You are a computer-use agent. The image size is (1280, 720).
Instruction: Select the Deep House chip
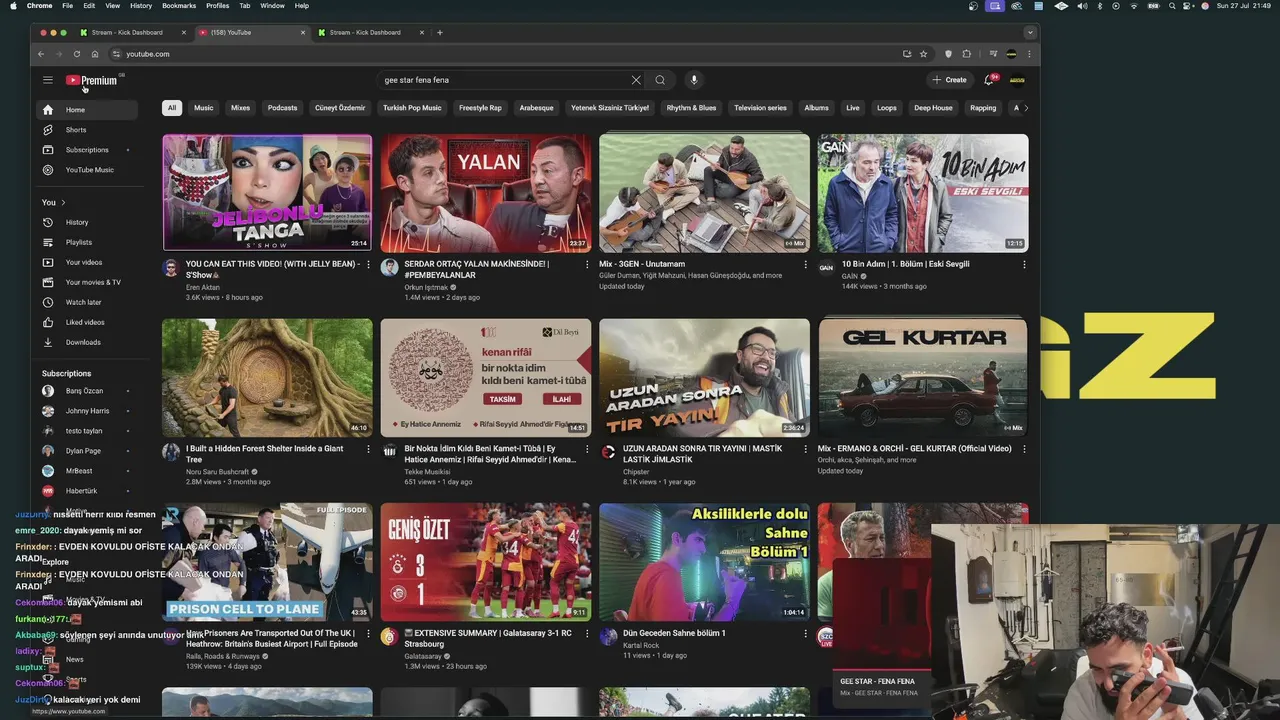click(x=933, y=108)
